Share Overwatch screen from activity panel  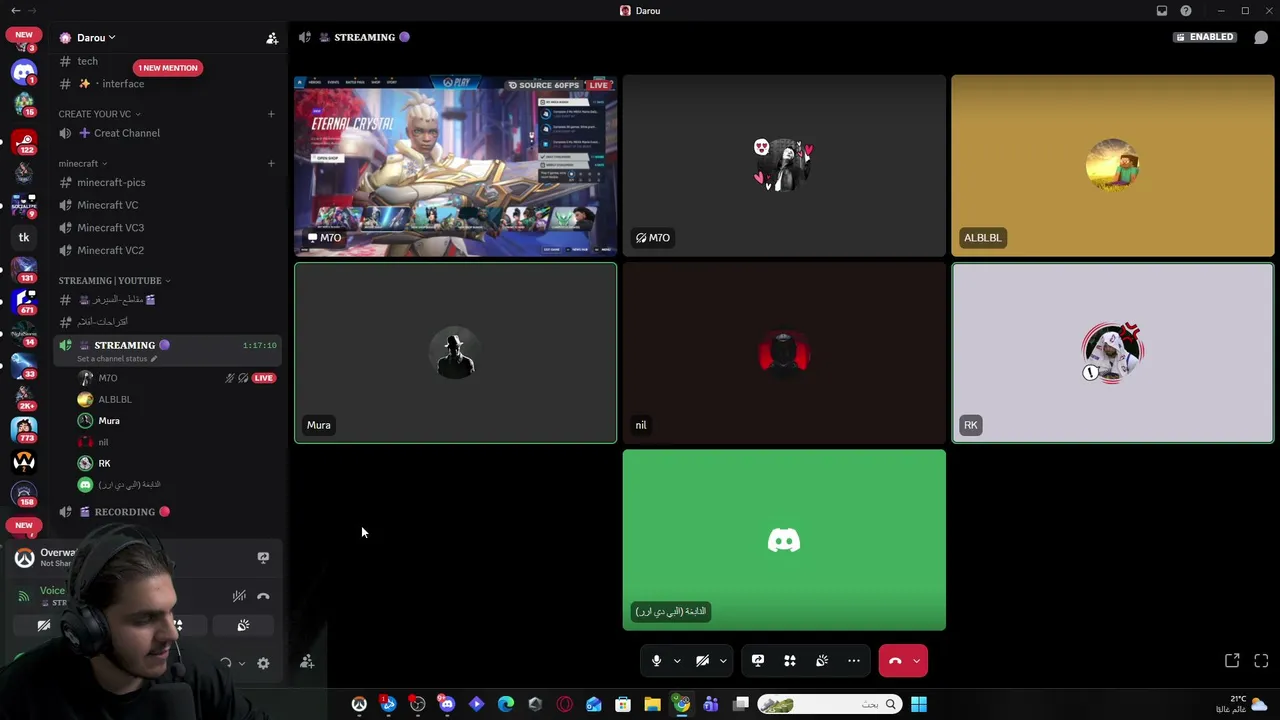tap(263, 557)
